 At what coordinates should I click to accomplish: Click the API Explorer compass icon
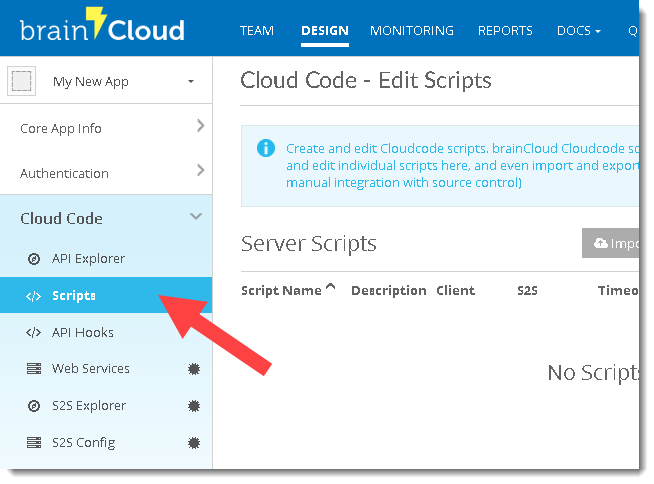point(33,259)
